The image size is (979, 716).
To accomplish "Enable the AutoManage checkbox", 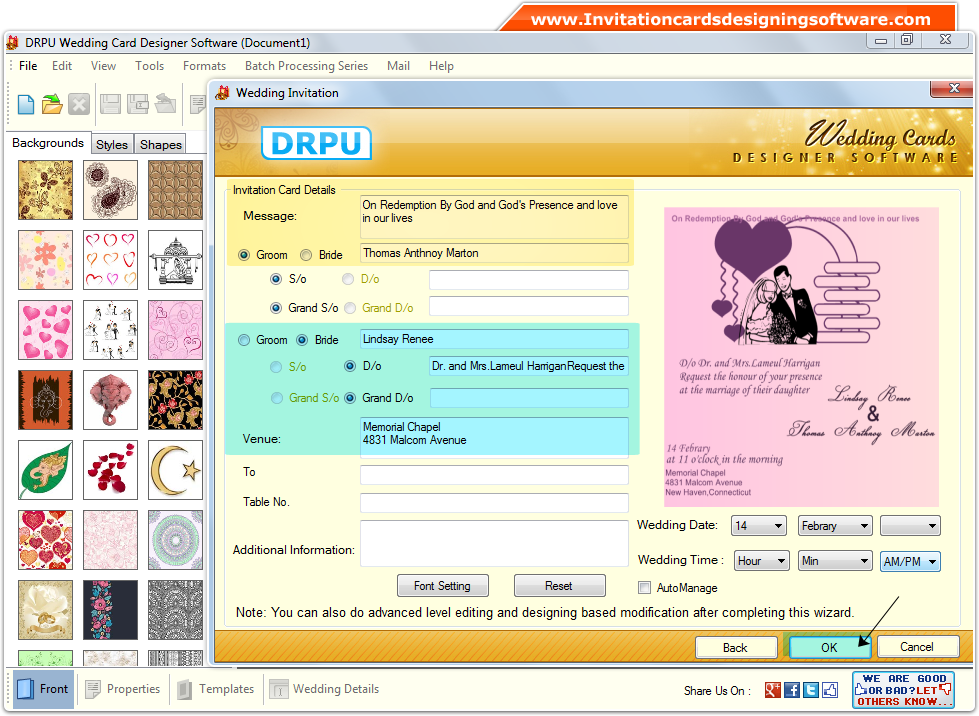I will point(644,587).
